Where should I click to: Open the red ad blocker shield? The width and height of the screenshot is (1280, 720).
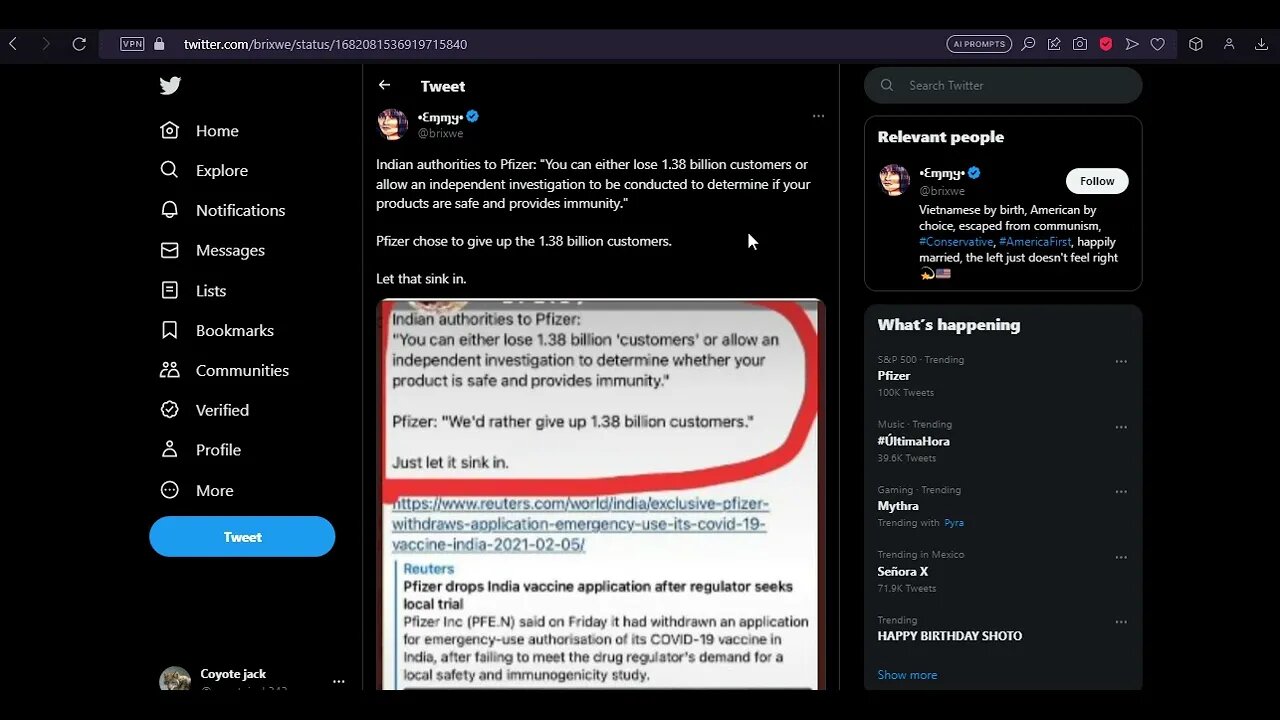point(1106,44)
